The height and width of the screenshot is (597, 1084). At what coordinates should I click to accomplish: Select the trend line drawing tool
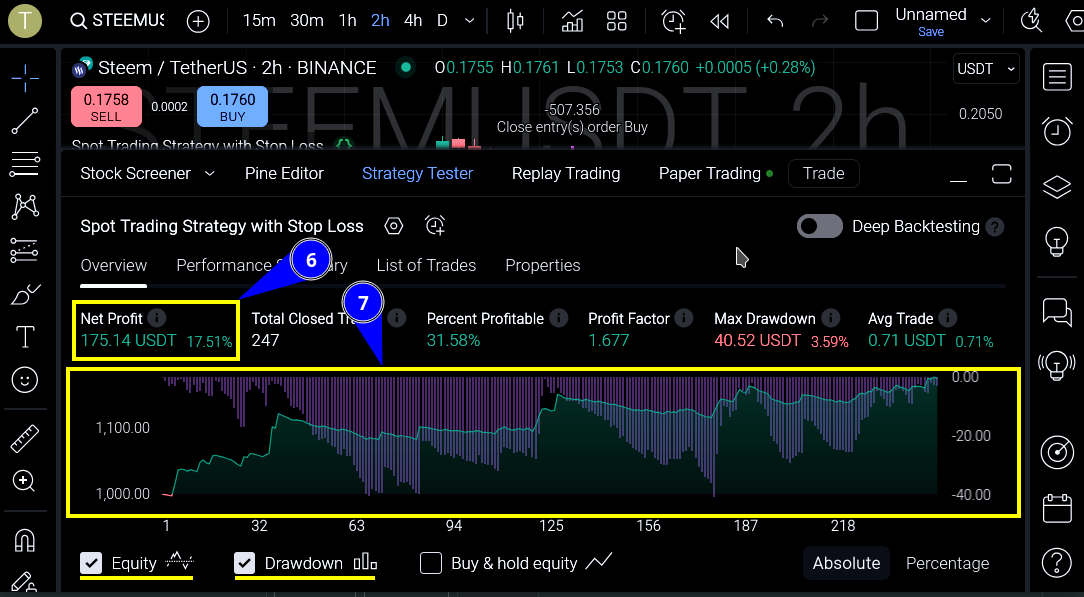[x=25, y=121]
